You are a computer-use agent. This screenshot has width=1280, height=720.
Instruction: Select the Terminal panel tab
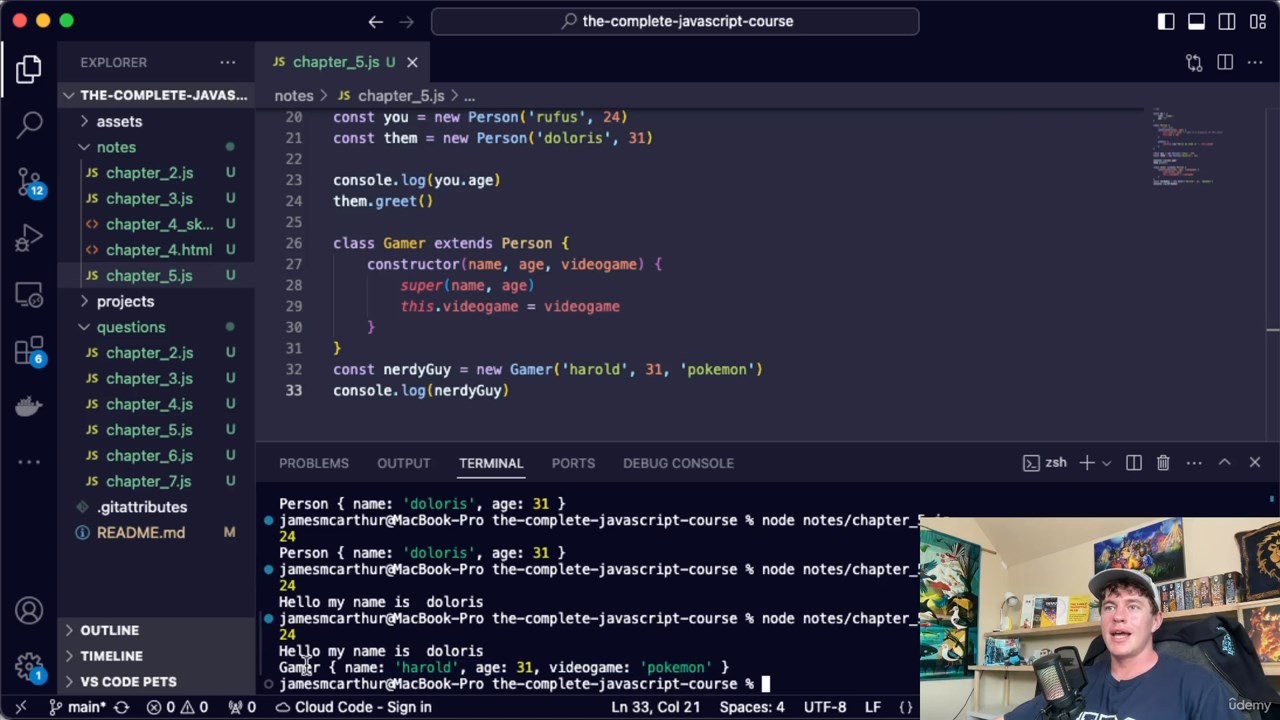click(x=491, y=463)
